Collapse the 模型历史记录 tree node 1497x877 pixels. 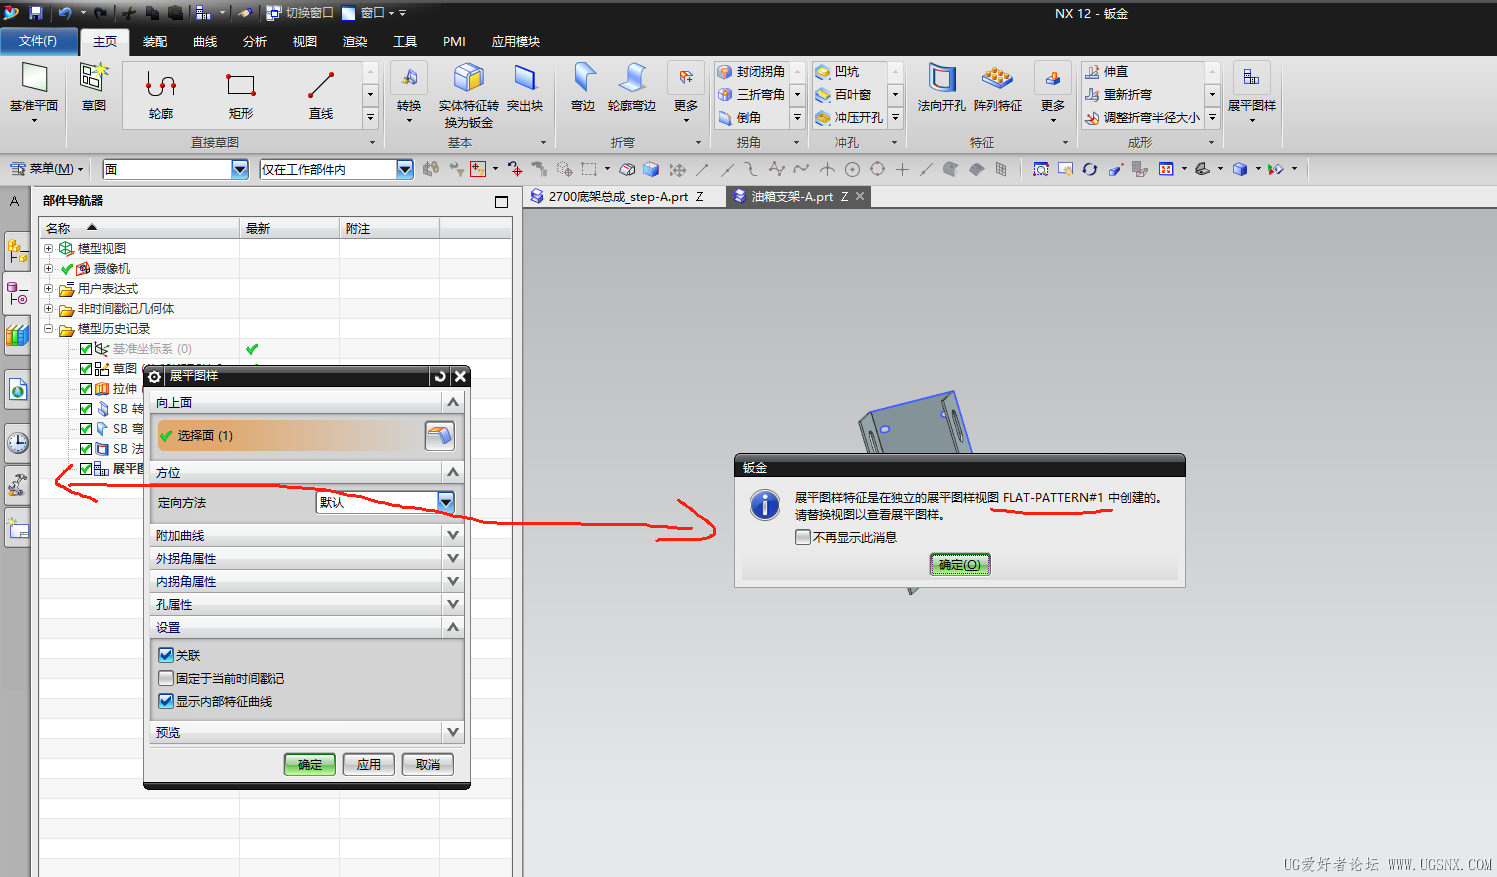(x=48, y=328)
